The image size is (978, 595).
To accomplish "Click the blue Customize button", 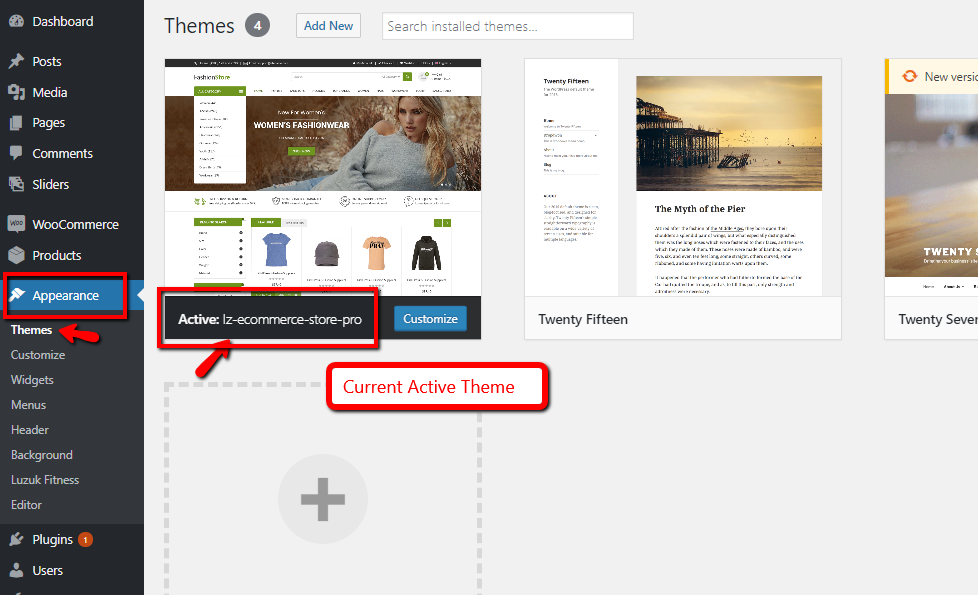I will pos(430,319).
